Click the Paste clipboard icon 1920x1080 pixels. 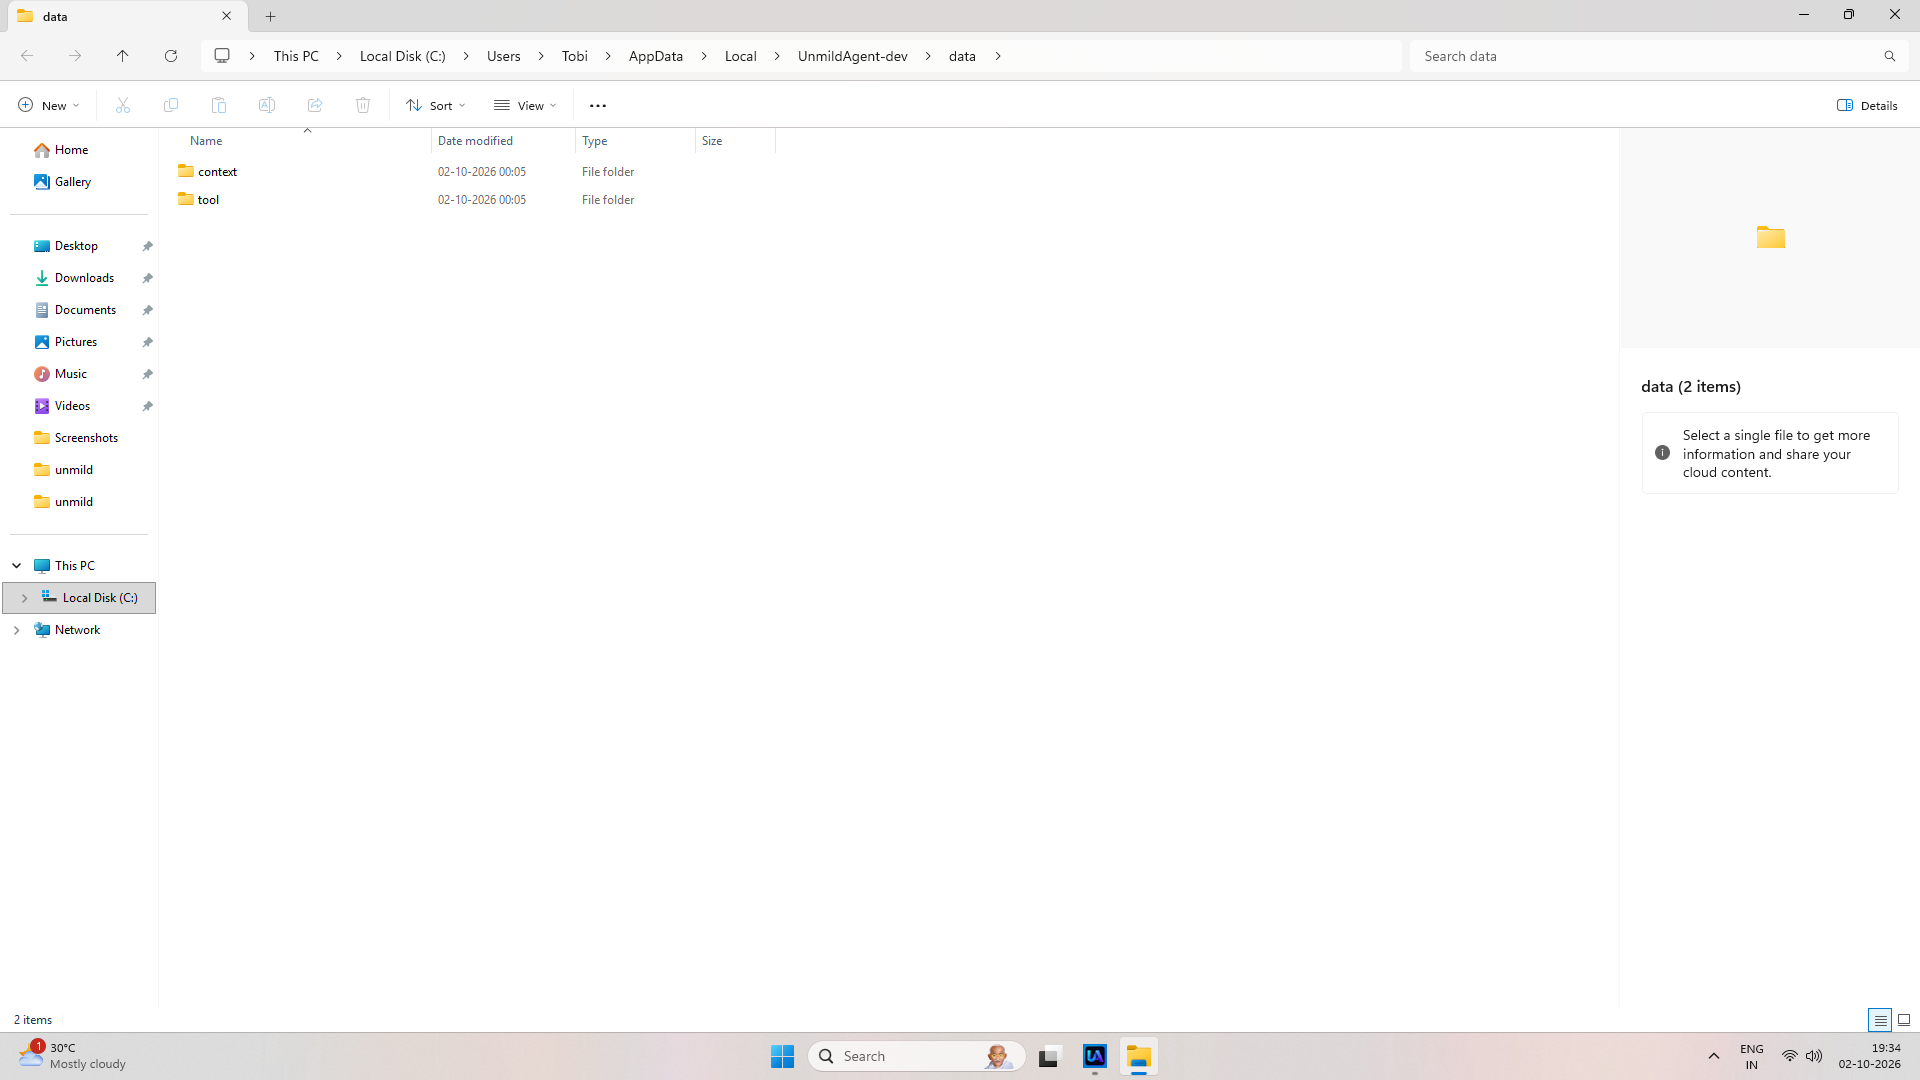tap(219, 105)
